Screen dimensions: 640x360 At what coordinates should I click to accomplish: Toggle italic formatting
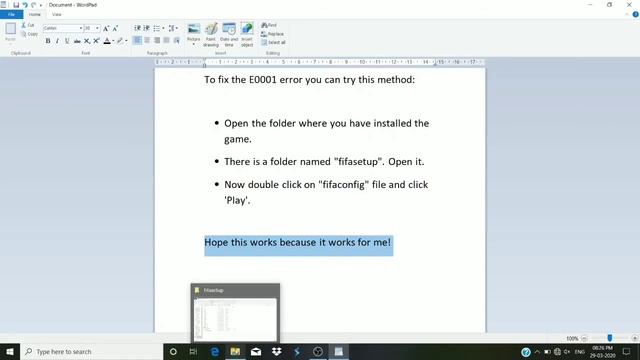[x=57, y=41]
